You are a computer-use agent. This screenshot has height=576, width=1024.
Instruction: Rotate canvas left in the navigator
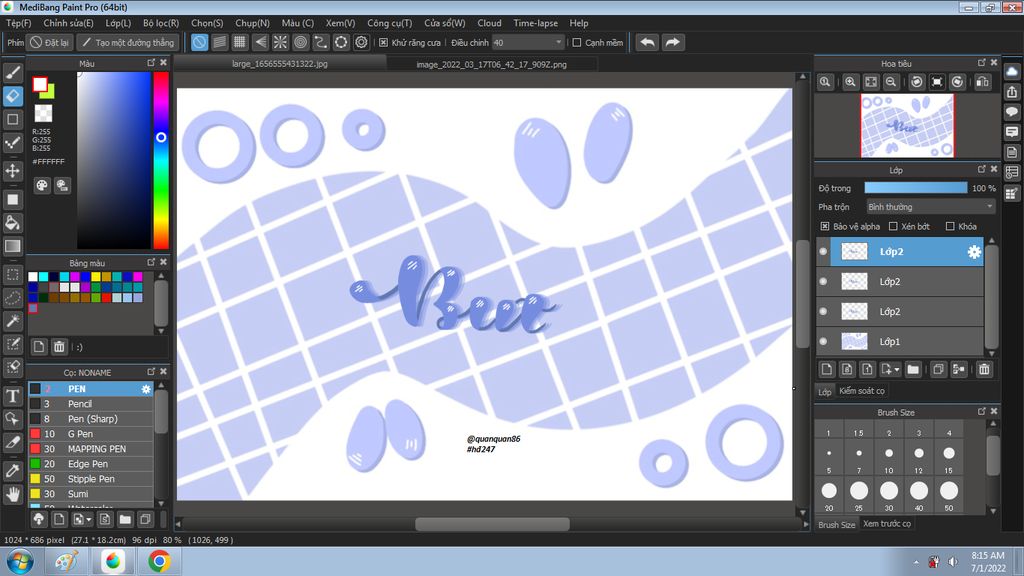[917, 82]
